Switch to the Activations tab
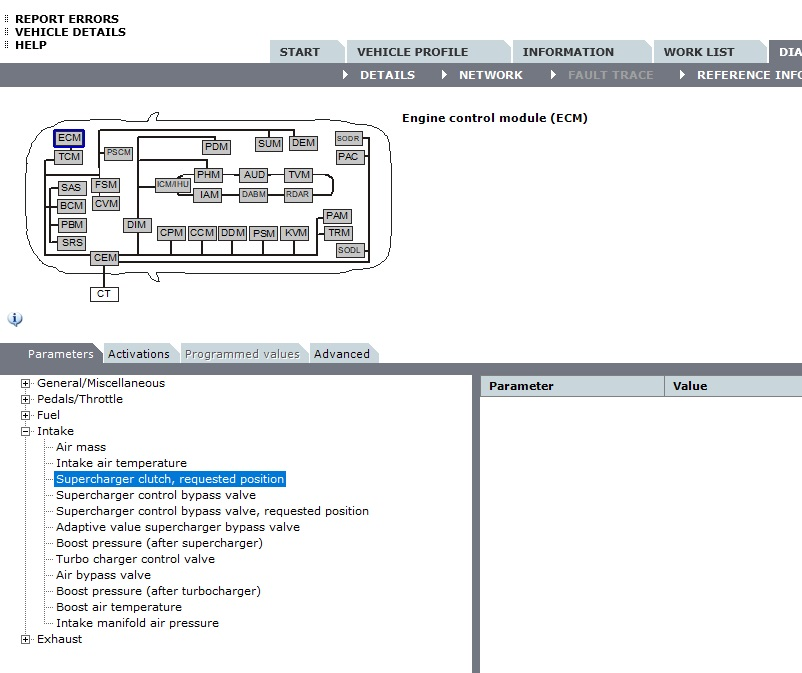 pos(139,354)
